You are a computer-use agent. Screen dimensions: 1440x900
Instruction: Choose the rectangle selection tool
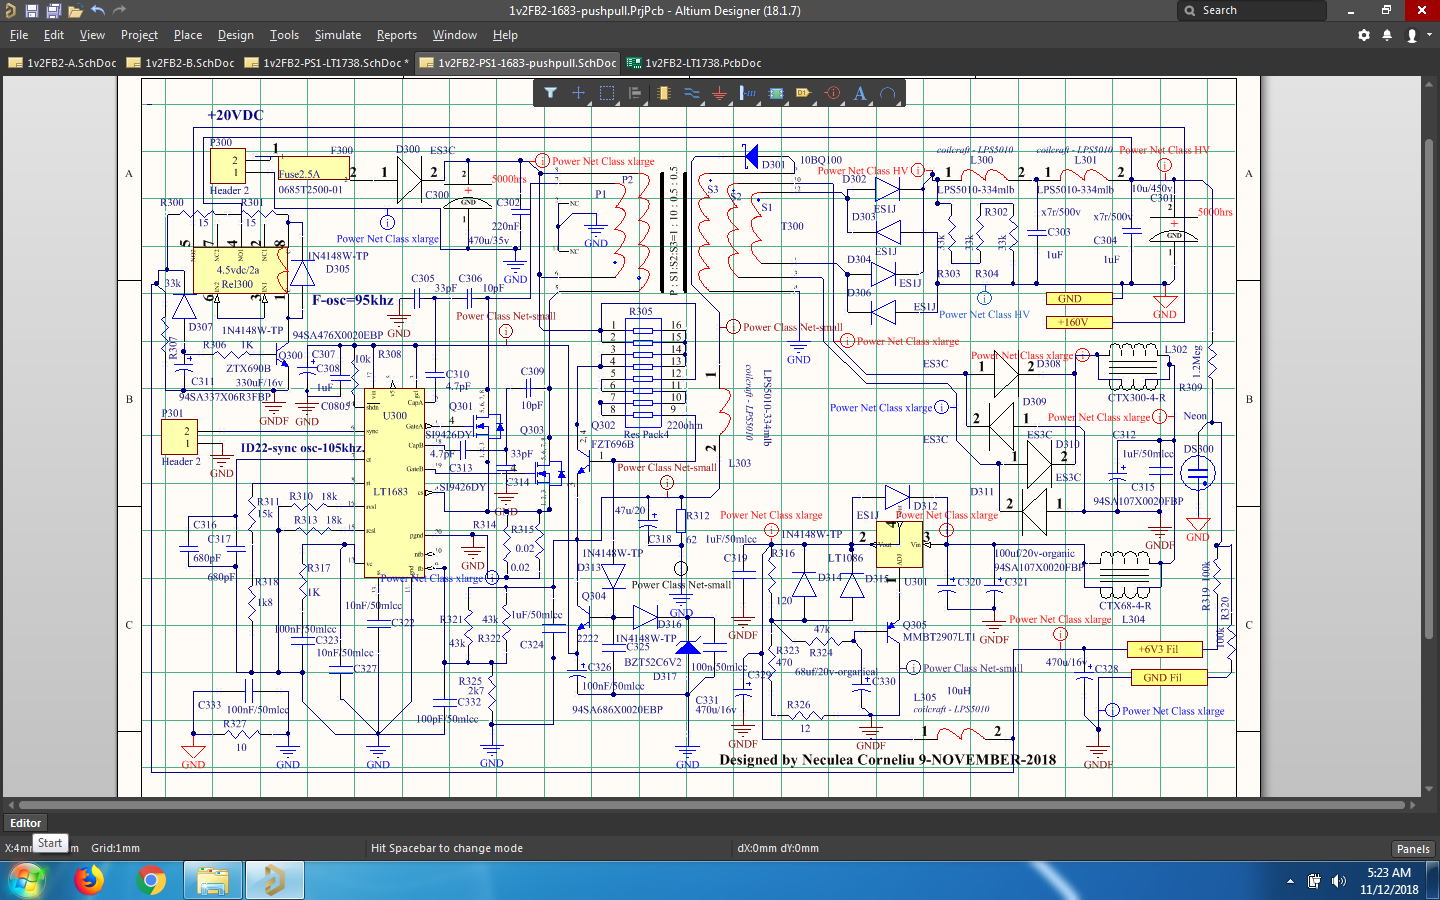[606, 93]
